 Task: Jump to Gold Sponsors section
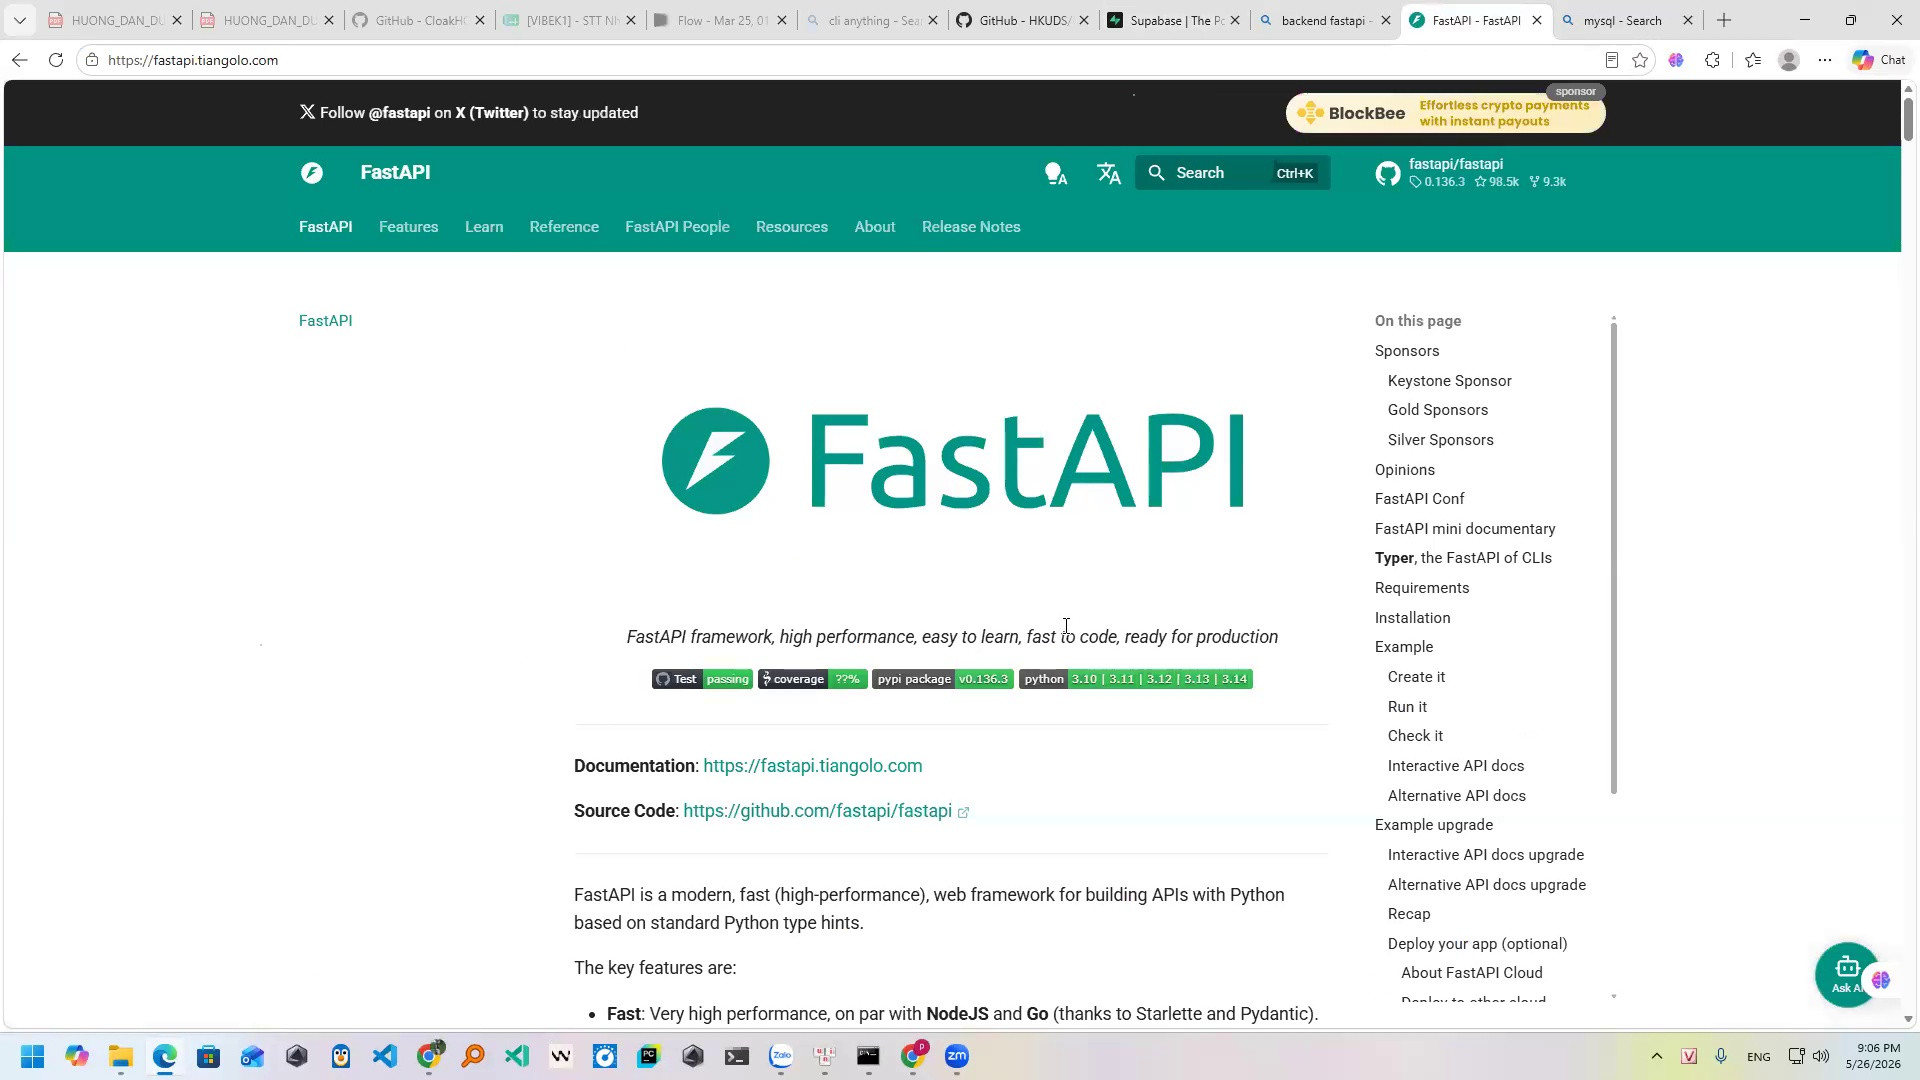tap(1437, 410)
